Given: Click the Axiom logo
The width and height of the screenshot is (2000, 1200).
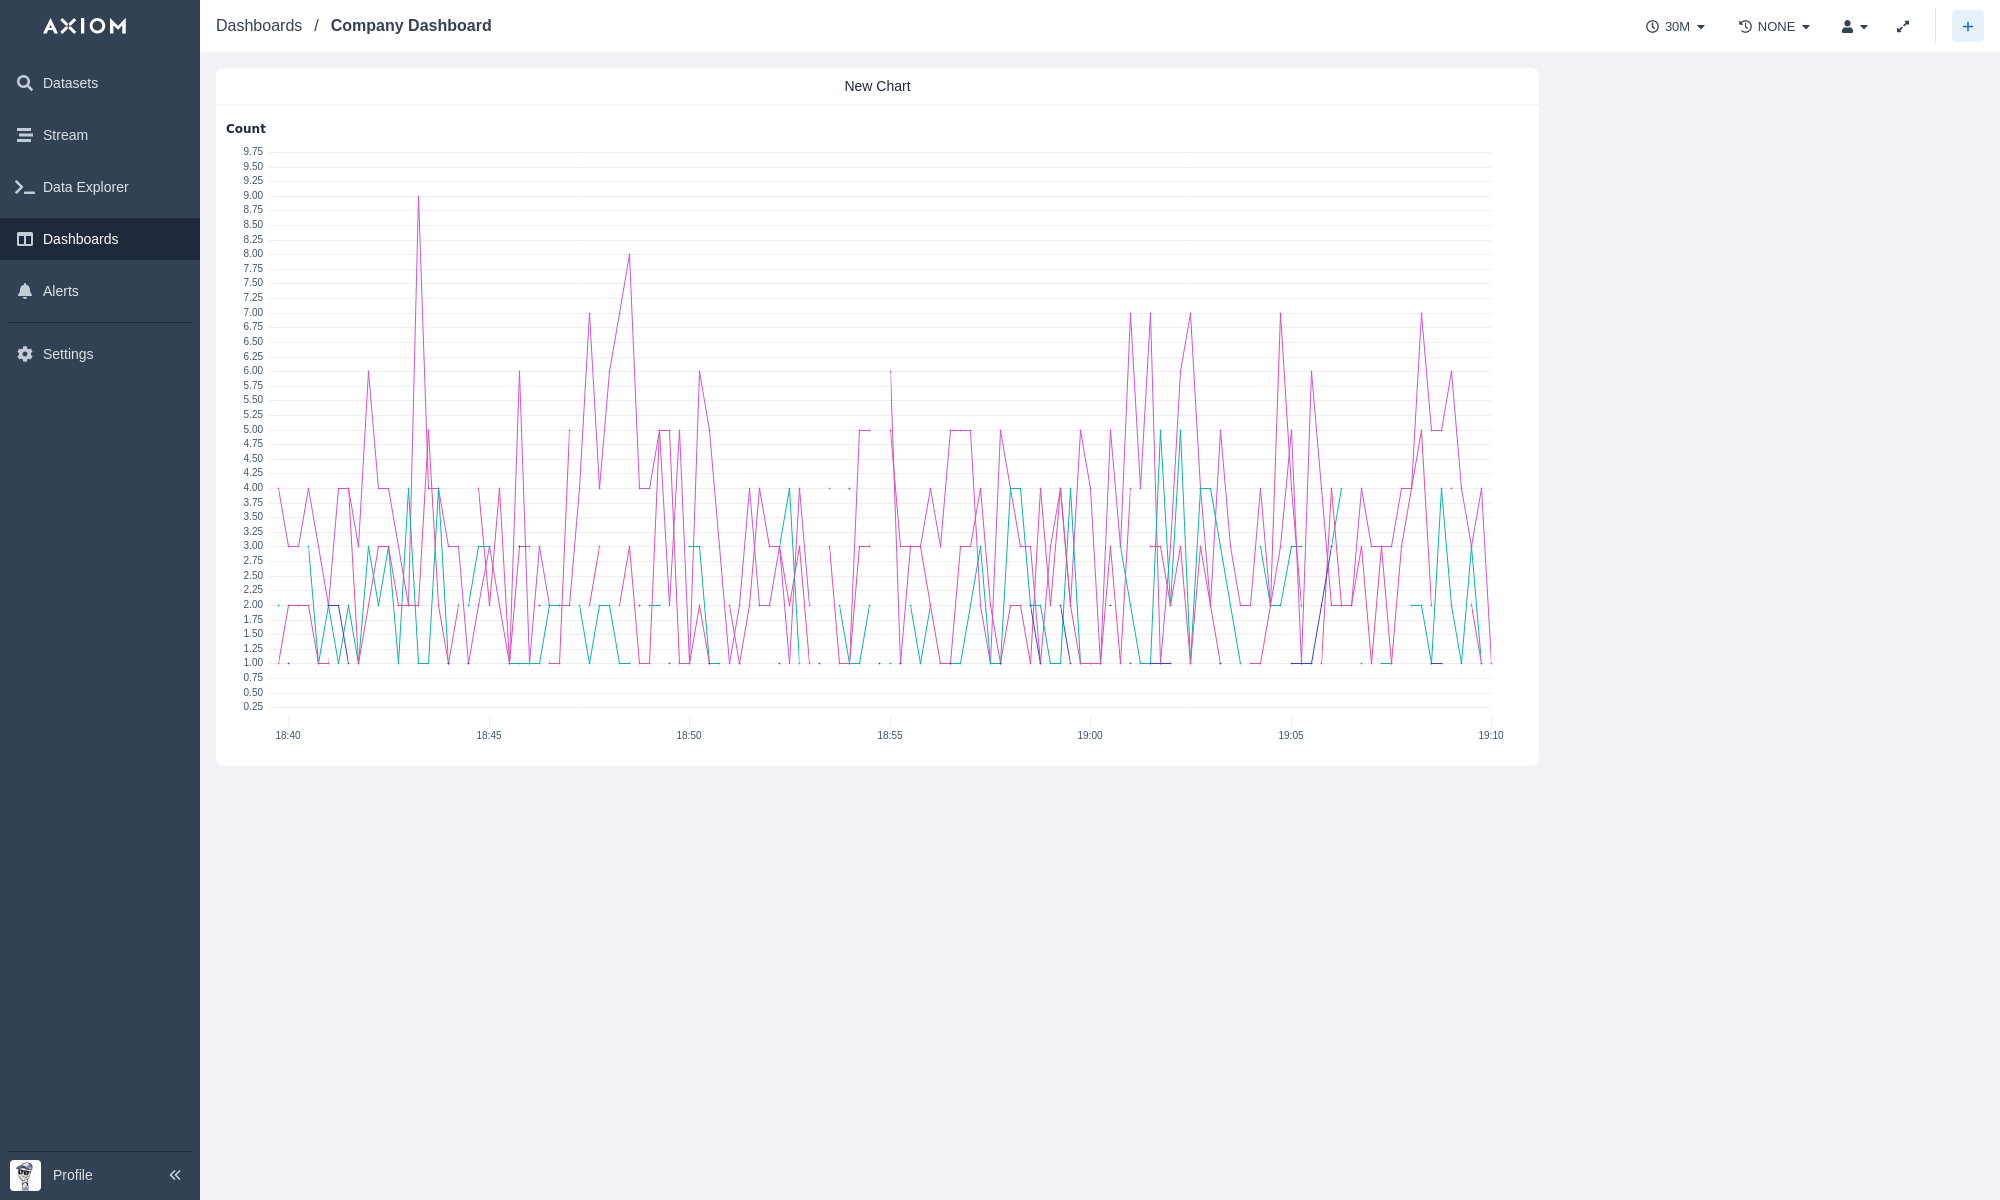Looking at the screenshot, I should coord(85,26).
